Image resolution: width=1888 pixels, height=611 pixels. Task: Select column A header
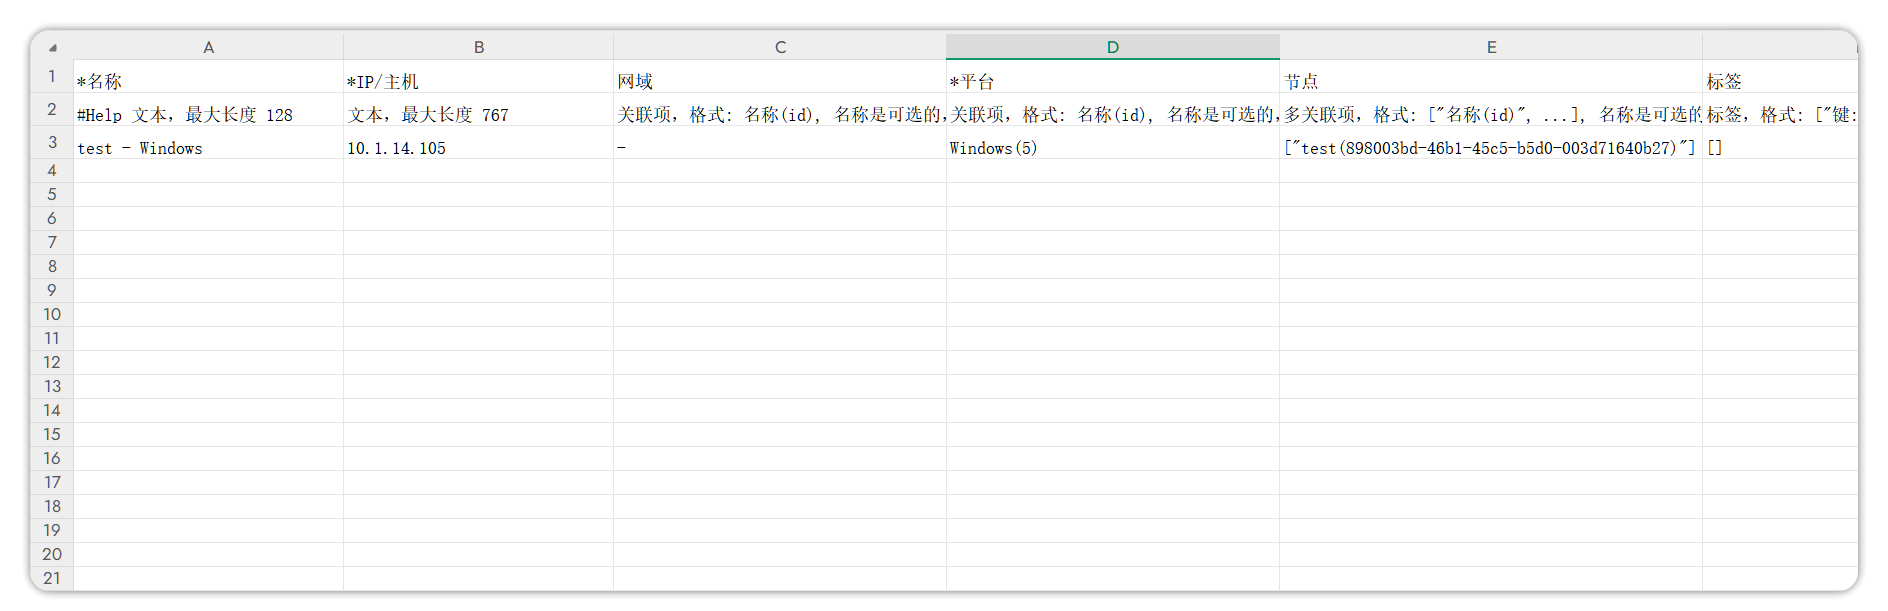(208, 47)
